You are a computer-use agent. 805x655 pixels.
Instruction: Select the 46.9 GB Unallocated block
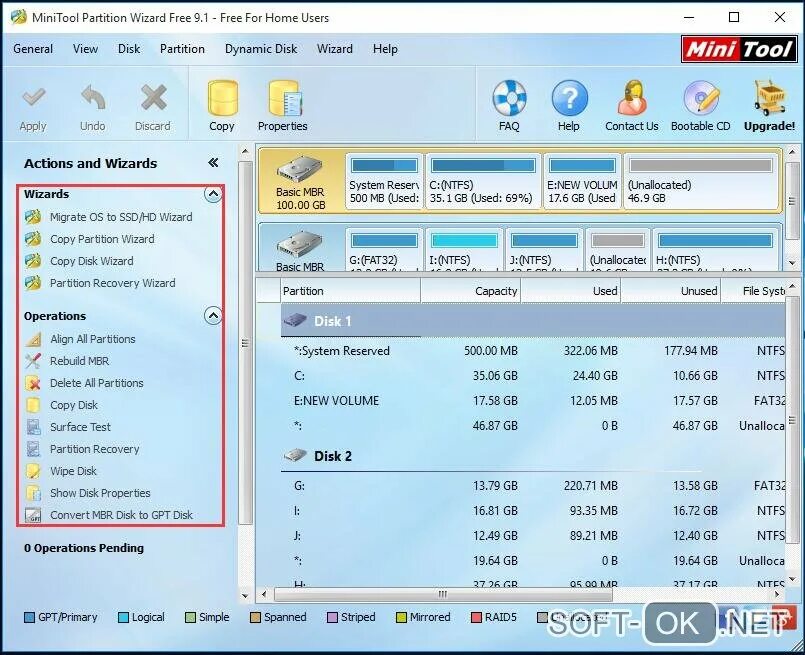(701, 181)
